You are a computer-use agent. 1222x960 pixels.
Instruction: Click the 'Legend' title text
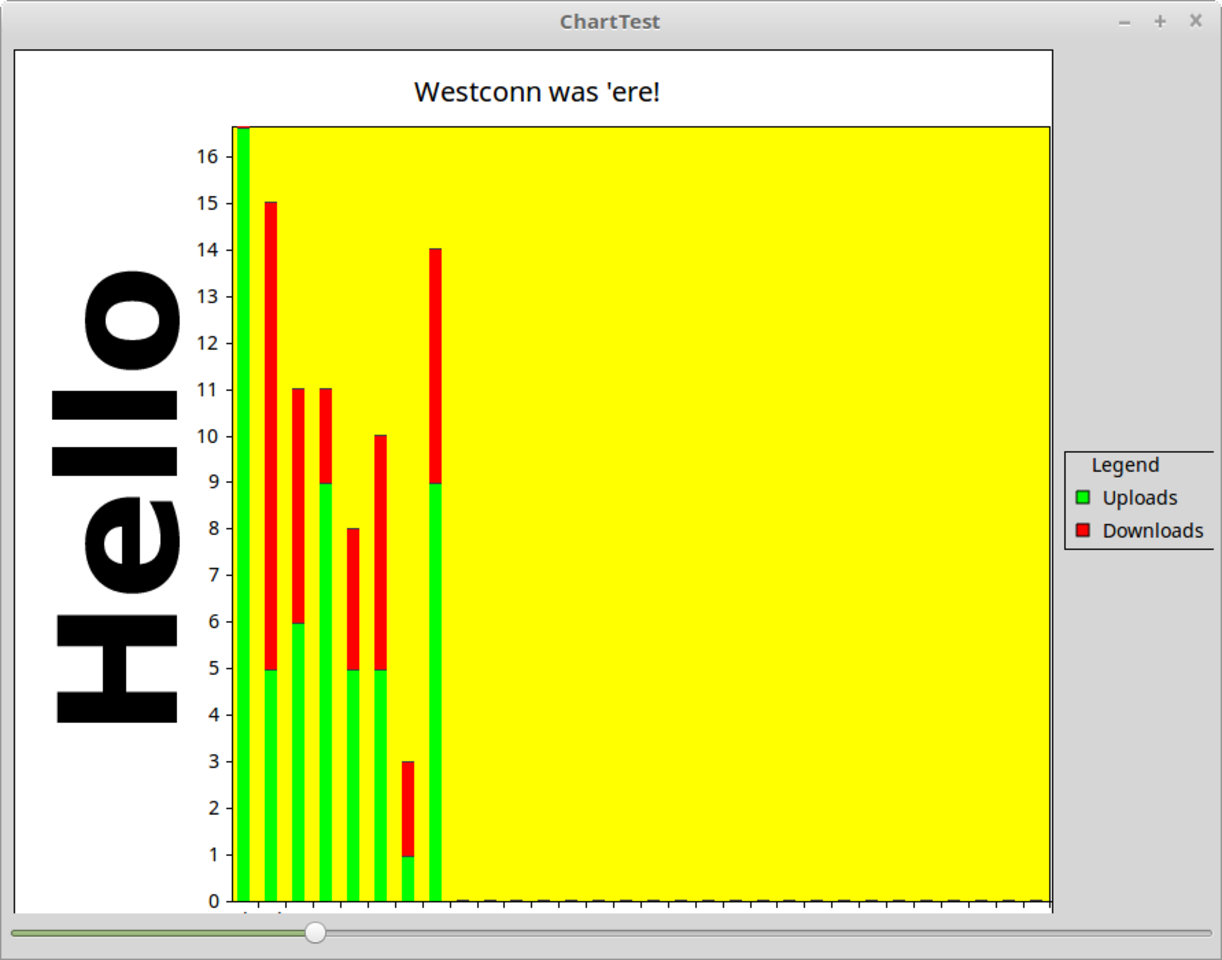click(x=1125, y=465)
